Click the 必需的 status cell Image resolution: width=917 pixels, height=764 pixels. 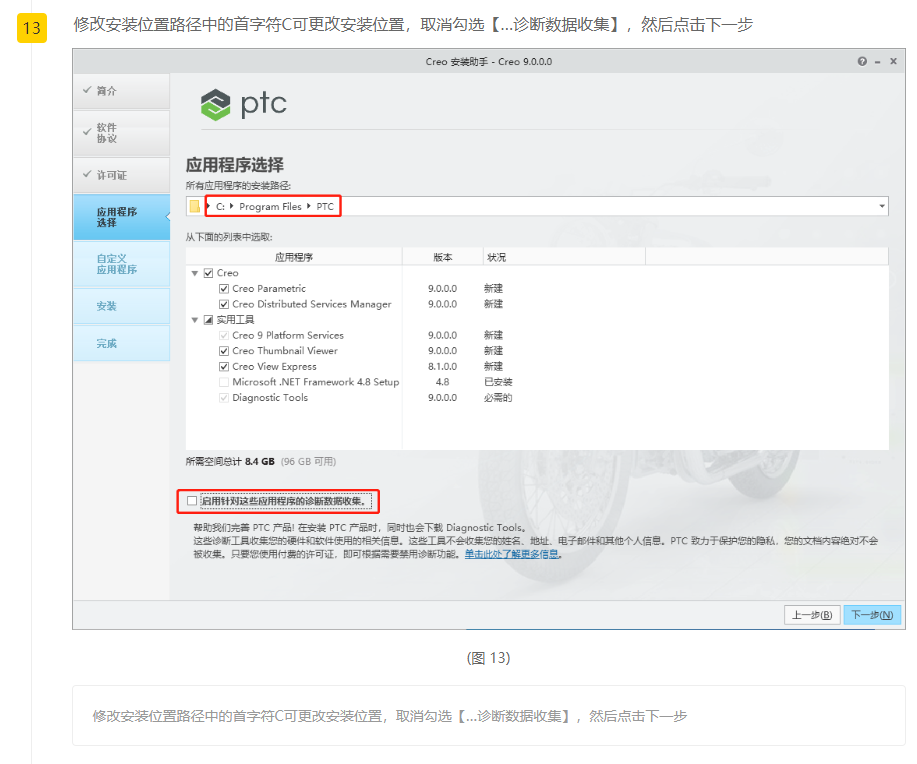pos(498,398)
